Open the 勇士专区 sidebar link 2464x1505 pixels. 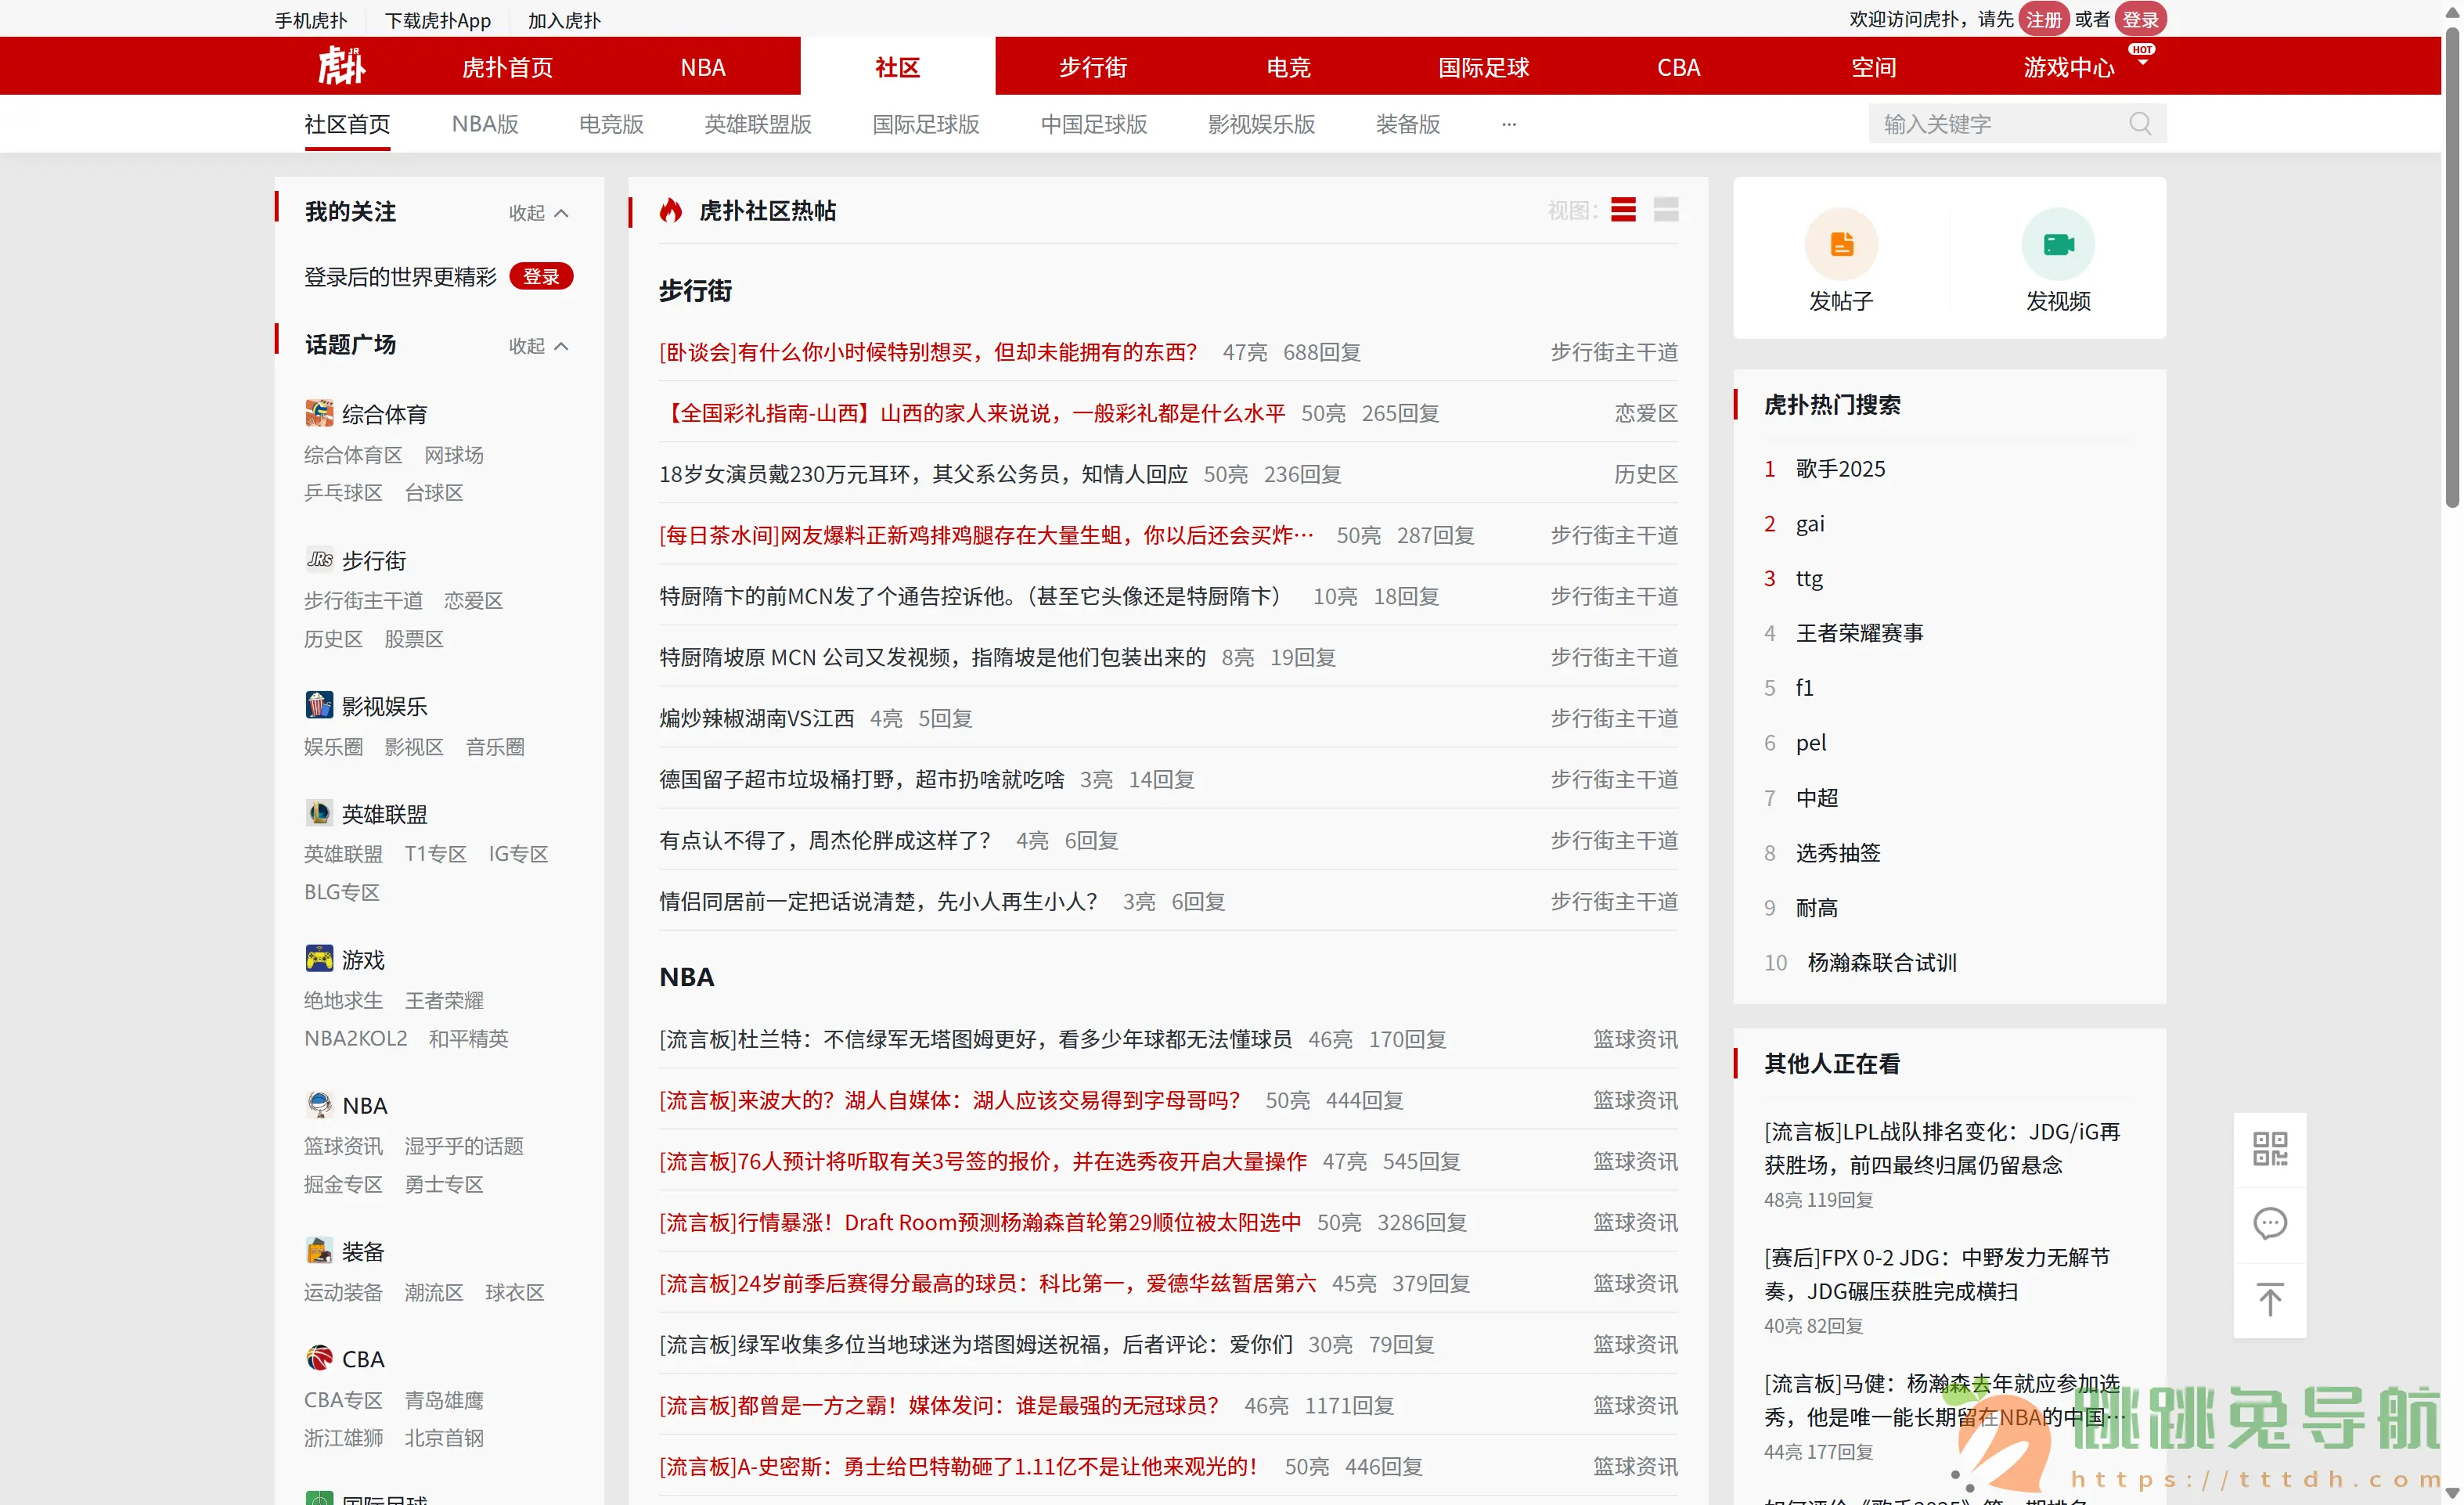pos(444,1184)
